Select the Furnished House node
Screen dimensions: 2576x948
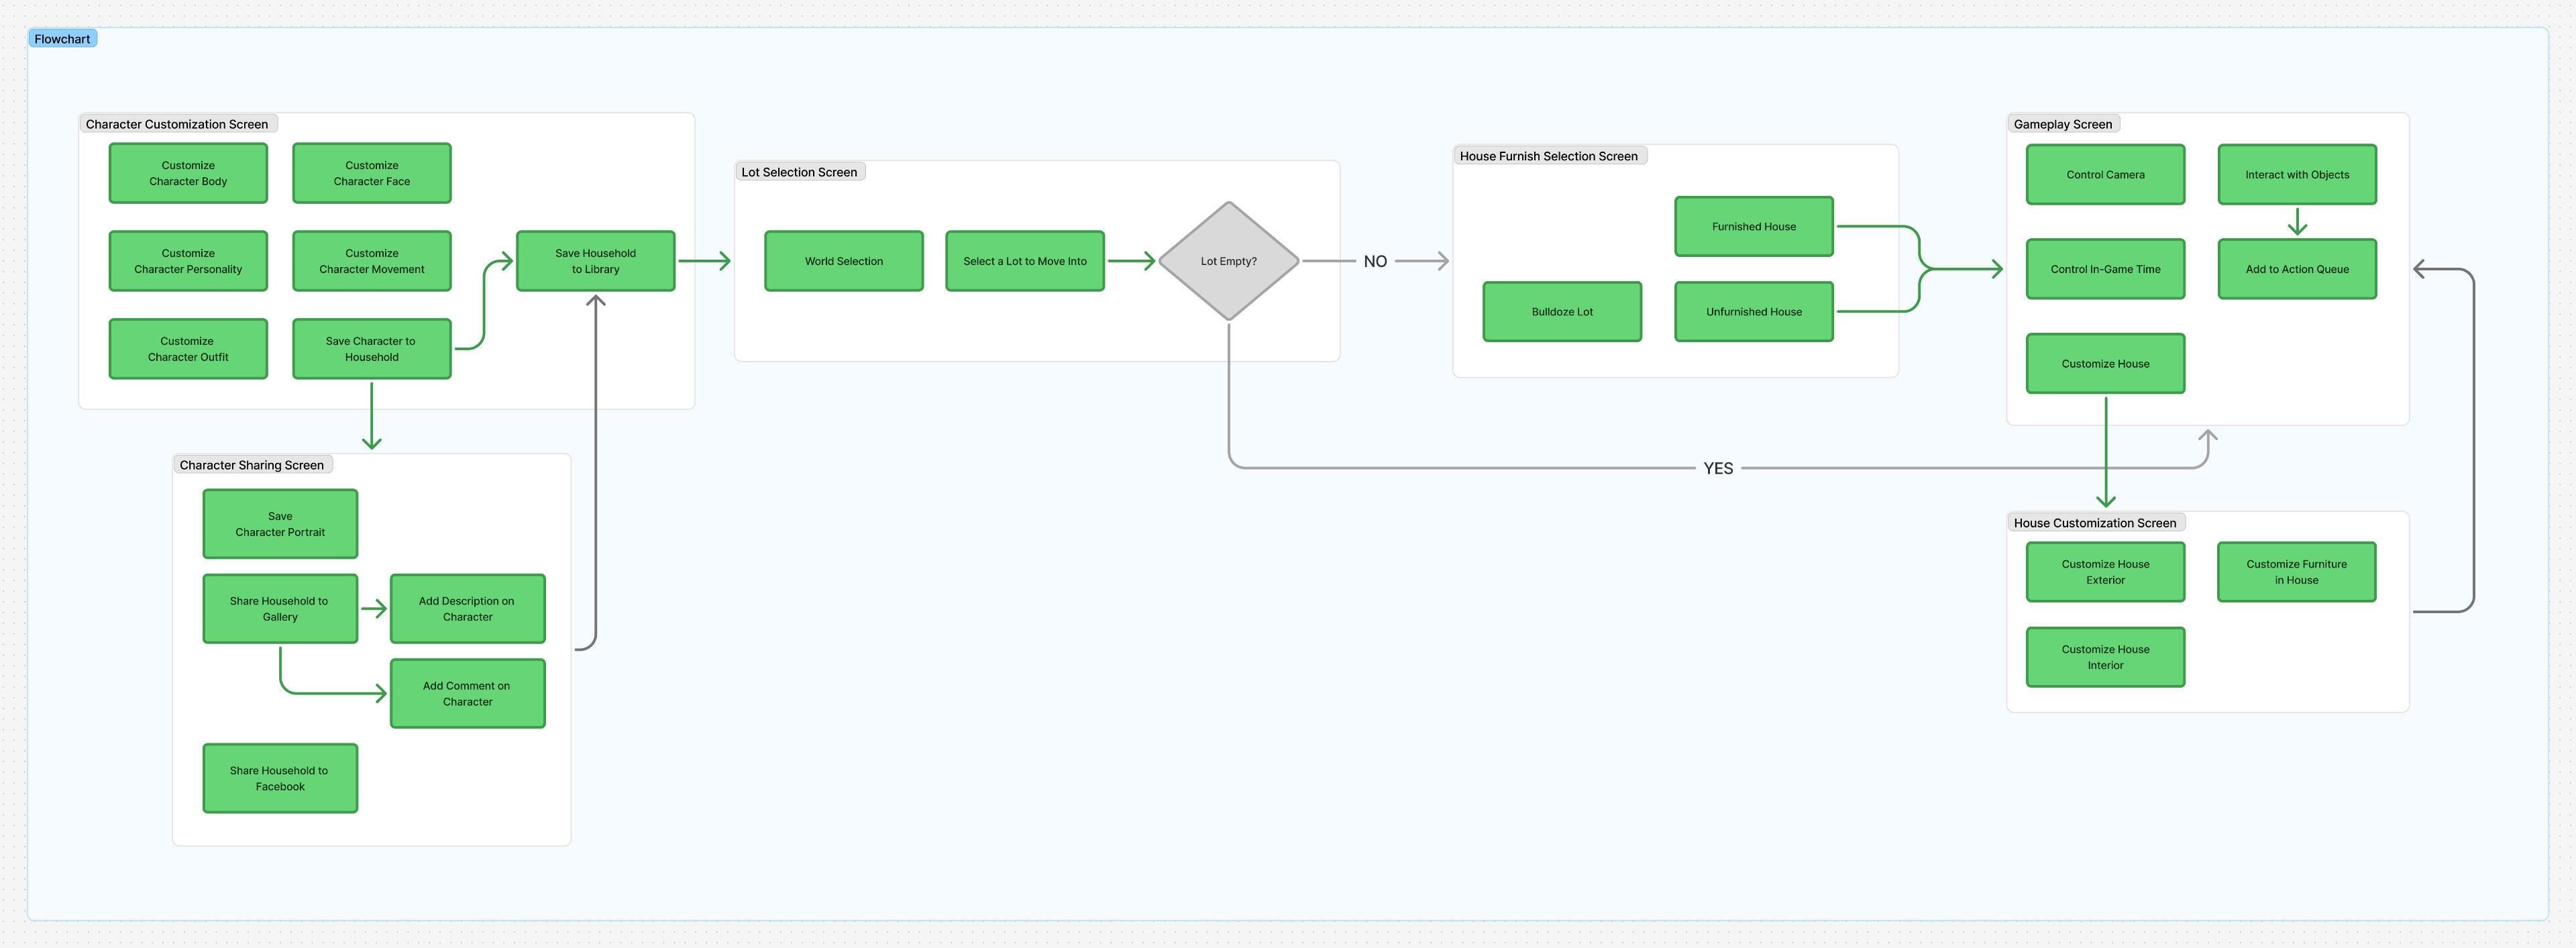click(x=1753, y=227)
